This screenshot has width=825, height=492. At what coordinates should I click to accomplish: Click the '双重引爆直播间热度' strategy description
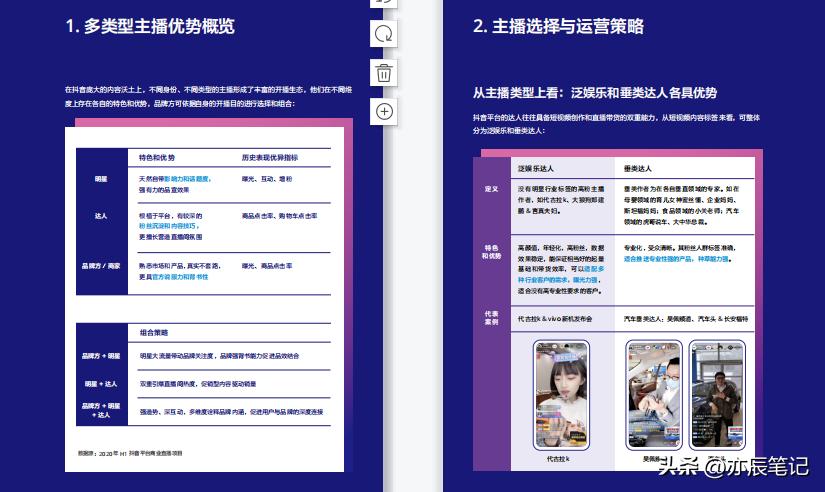198,384
